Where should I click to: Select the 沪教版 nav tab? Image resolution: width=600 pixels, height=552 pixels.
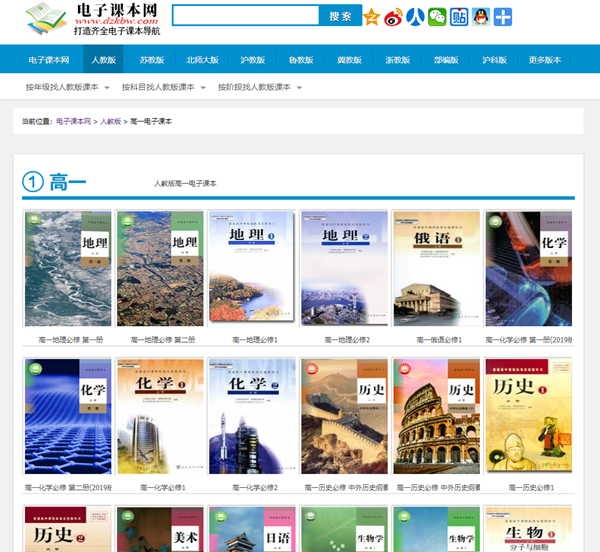coord(253,60)
